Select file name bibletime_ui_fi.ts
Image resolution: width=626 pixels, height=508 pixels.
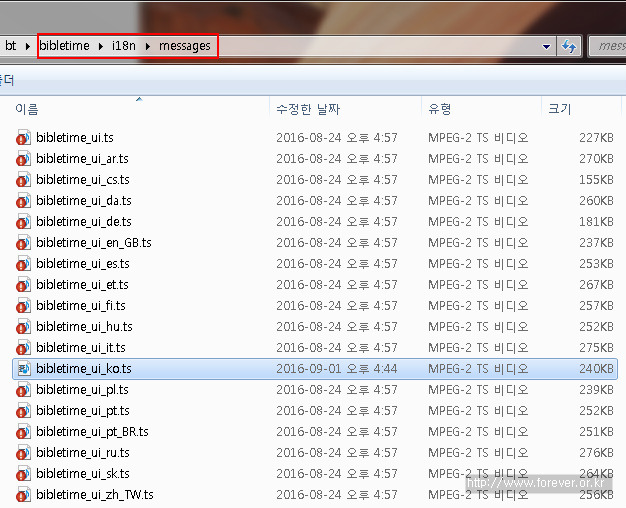pos(81,306)
